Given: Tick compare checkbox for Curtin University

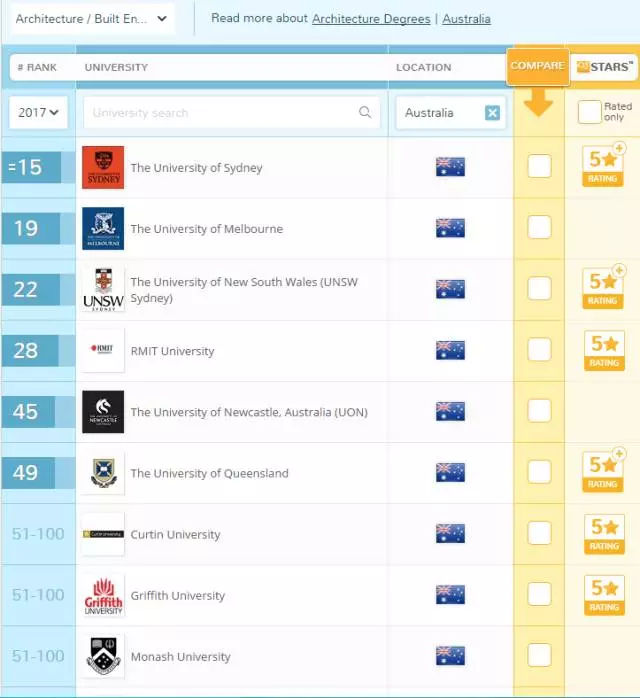Looking at the screenshot, I should 539,532.
